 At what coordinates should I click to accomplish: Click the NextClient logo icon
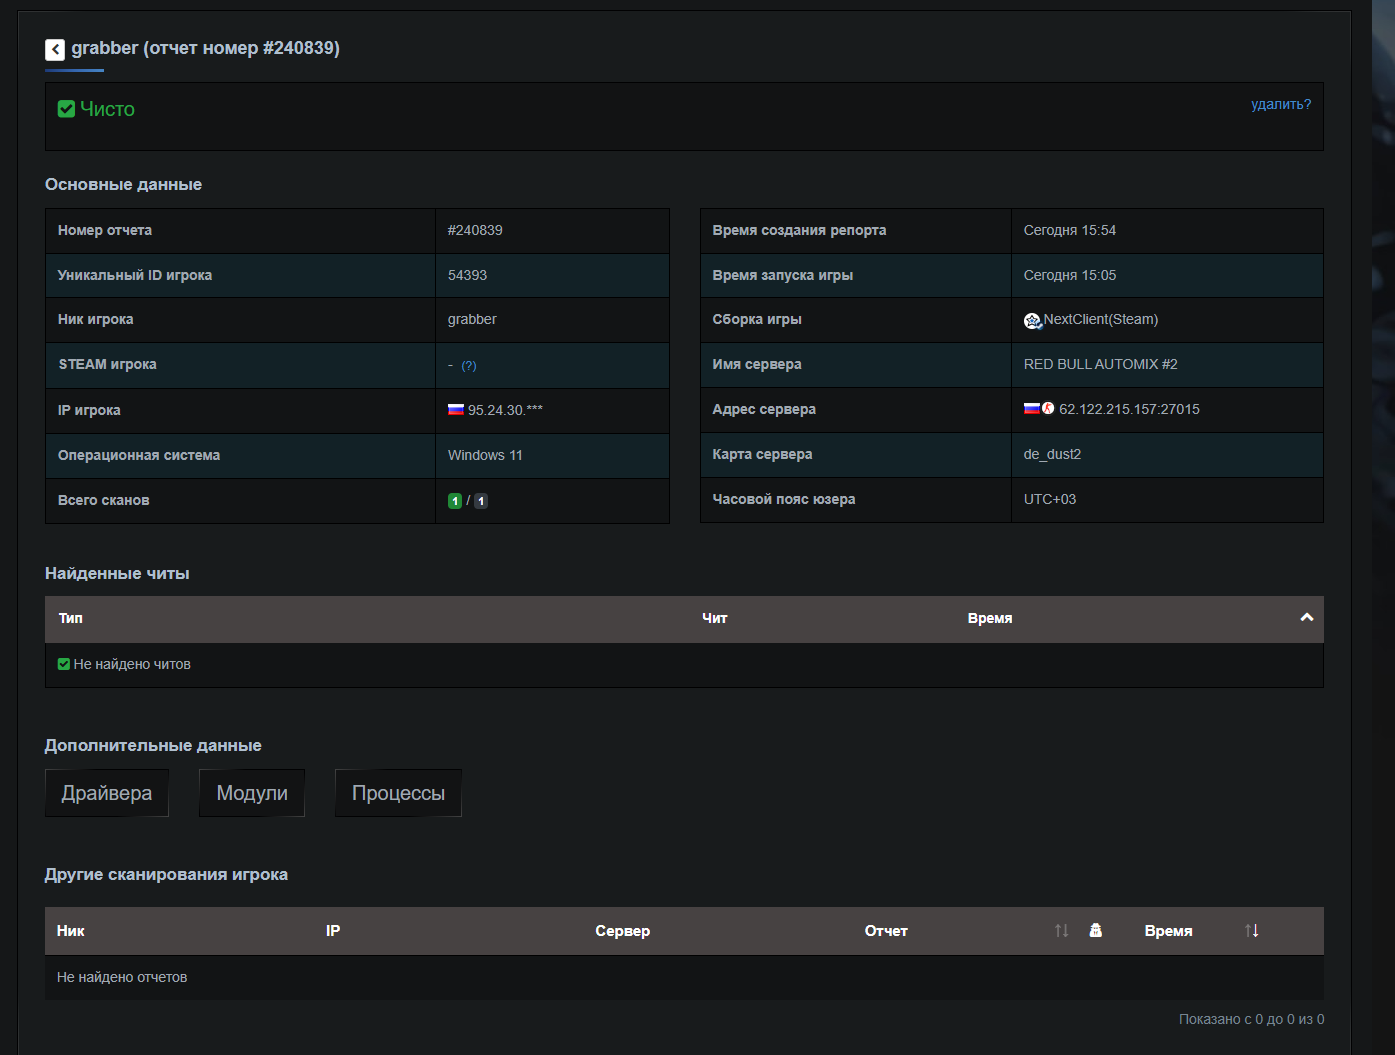click(1033, 320)
